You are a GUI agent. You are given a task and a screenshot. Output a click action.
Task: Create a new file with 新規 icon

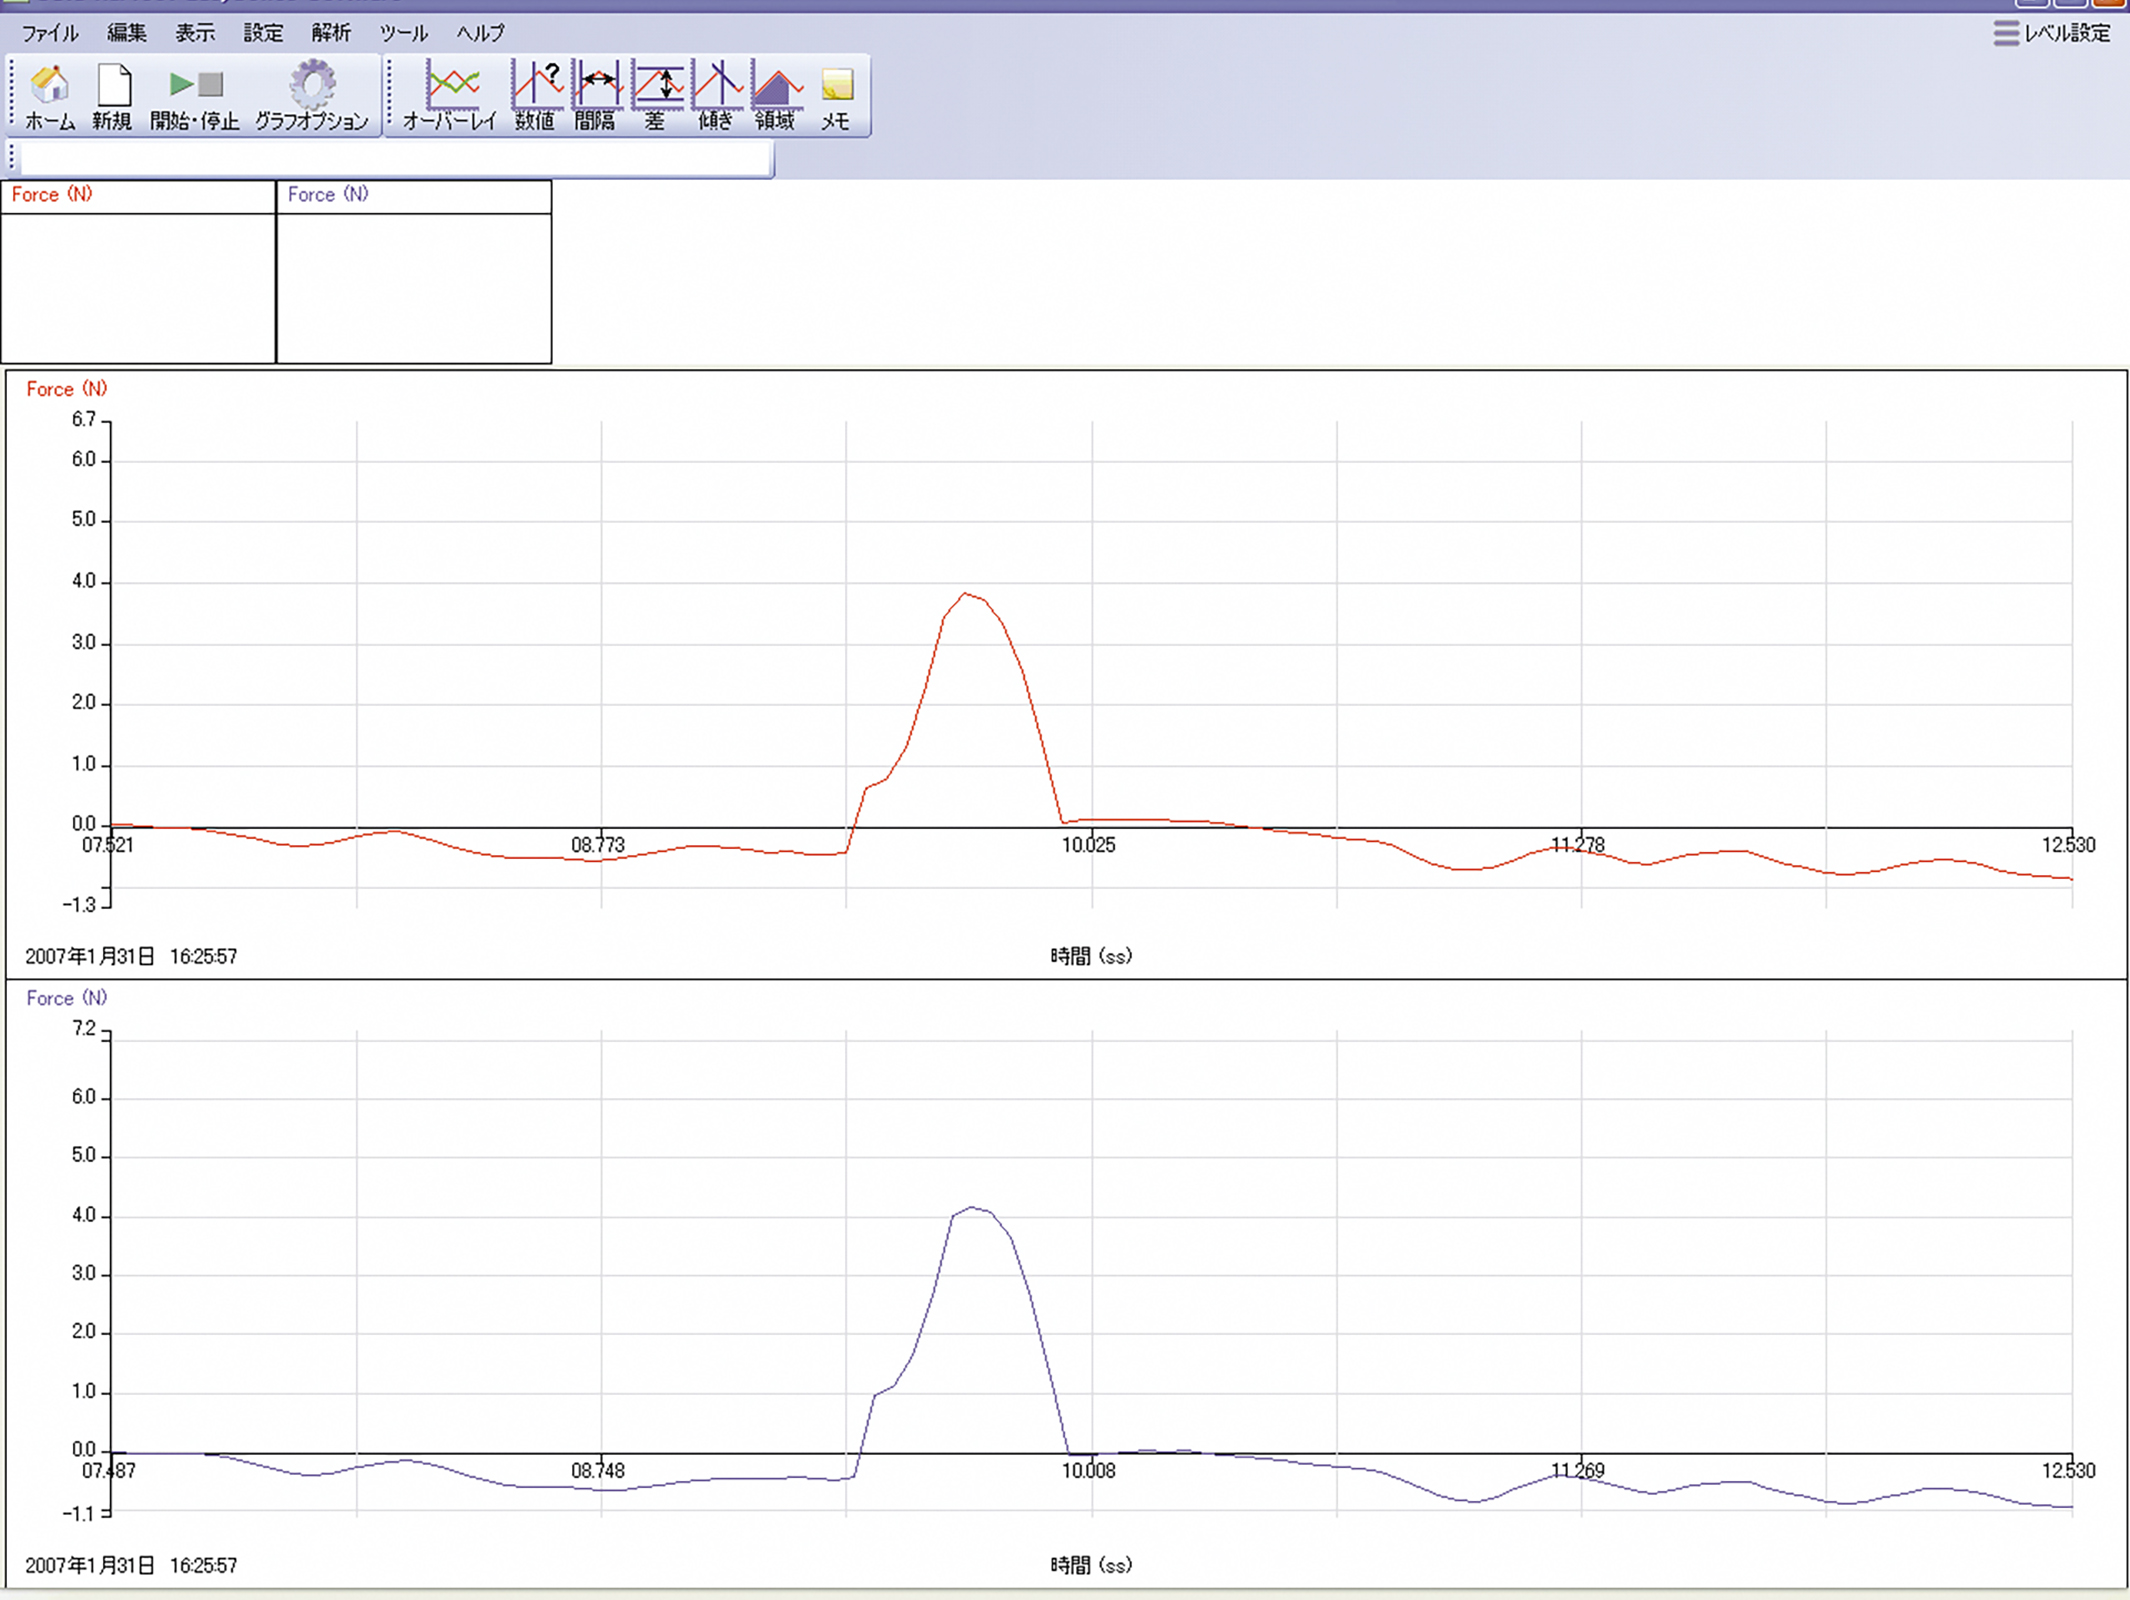pyautogui.click(x=113, y=96)
